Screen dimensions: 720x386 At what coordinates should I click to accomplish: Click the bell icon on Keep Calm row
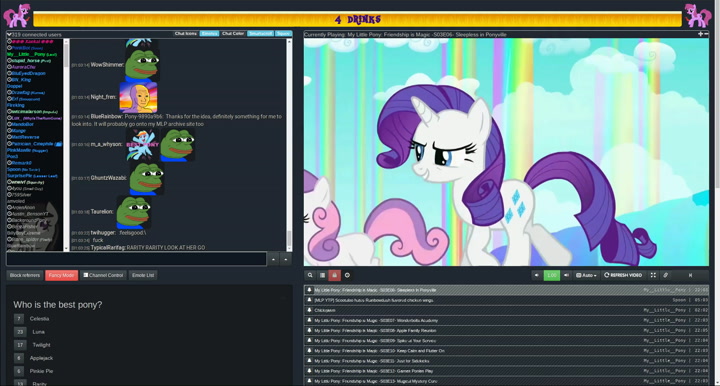[x=309, y=351]
